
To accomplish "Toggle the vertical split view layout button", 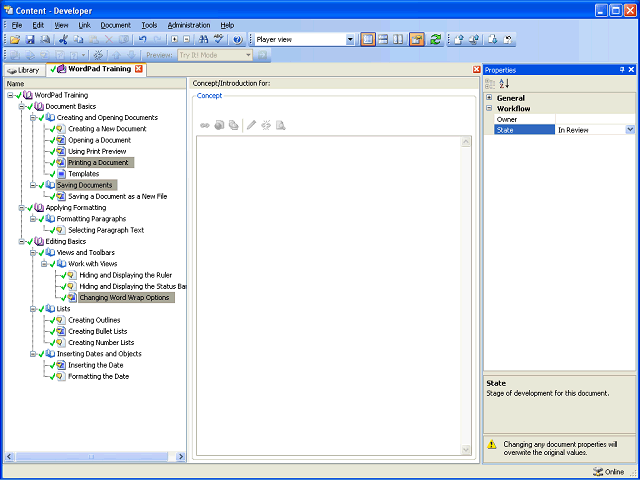I will point(398,40).
